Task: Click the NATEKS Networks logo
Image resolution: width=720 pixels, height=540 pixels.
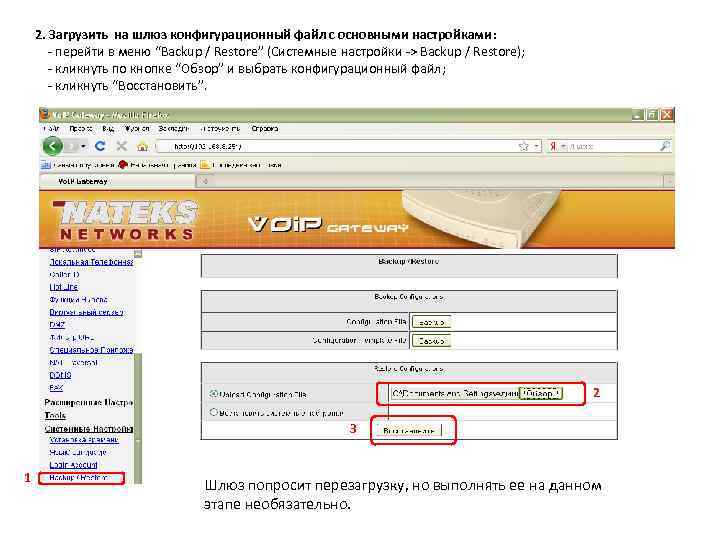Action: pyautogui.click(x=126, y=220)
